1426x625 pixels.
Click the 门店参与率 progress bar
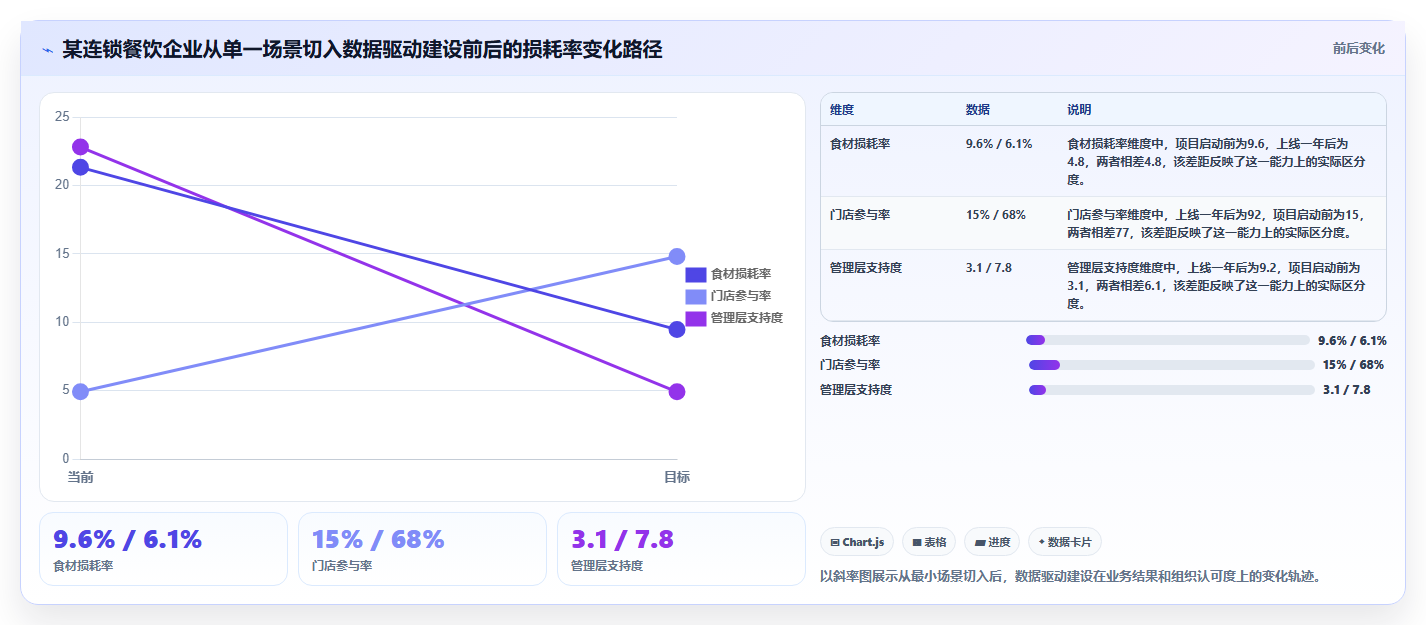coord(1171,365)
